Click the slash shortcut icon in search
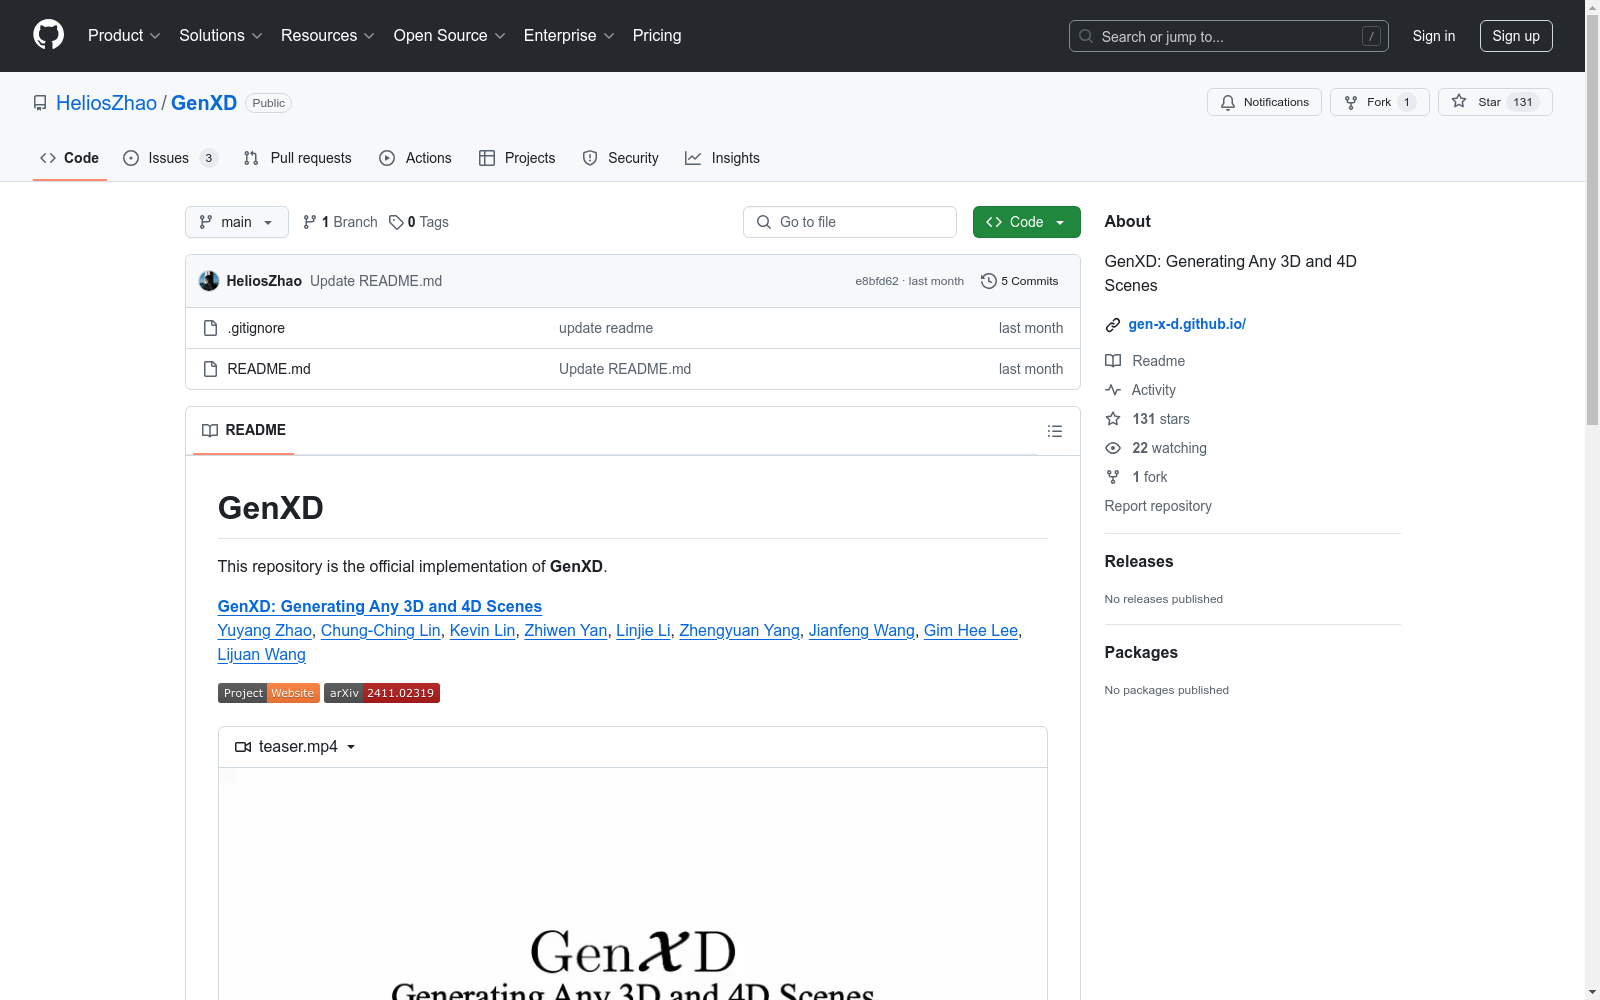 click(x=1371, y=36)
